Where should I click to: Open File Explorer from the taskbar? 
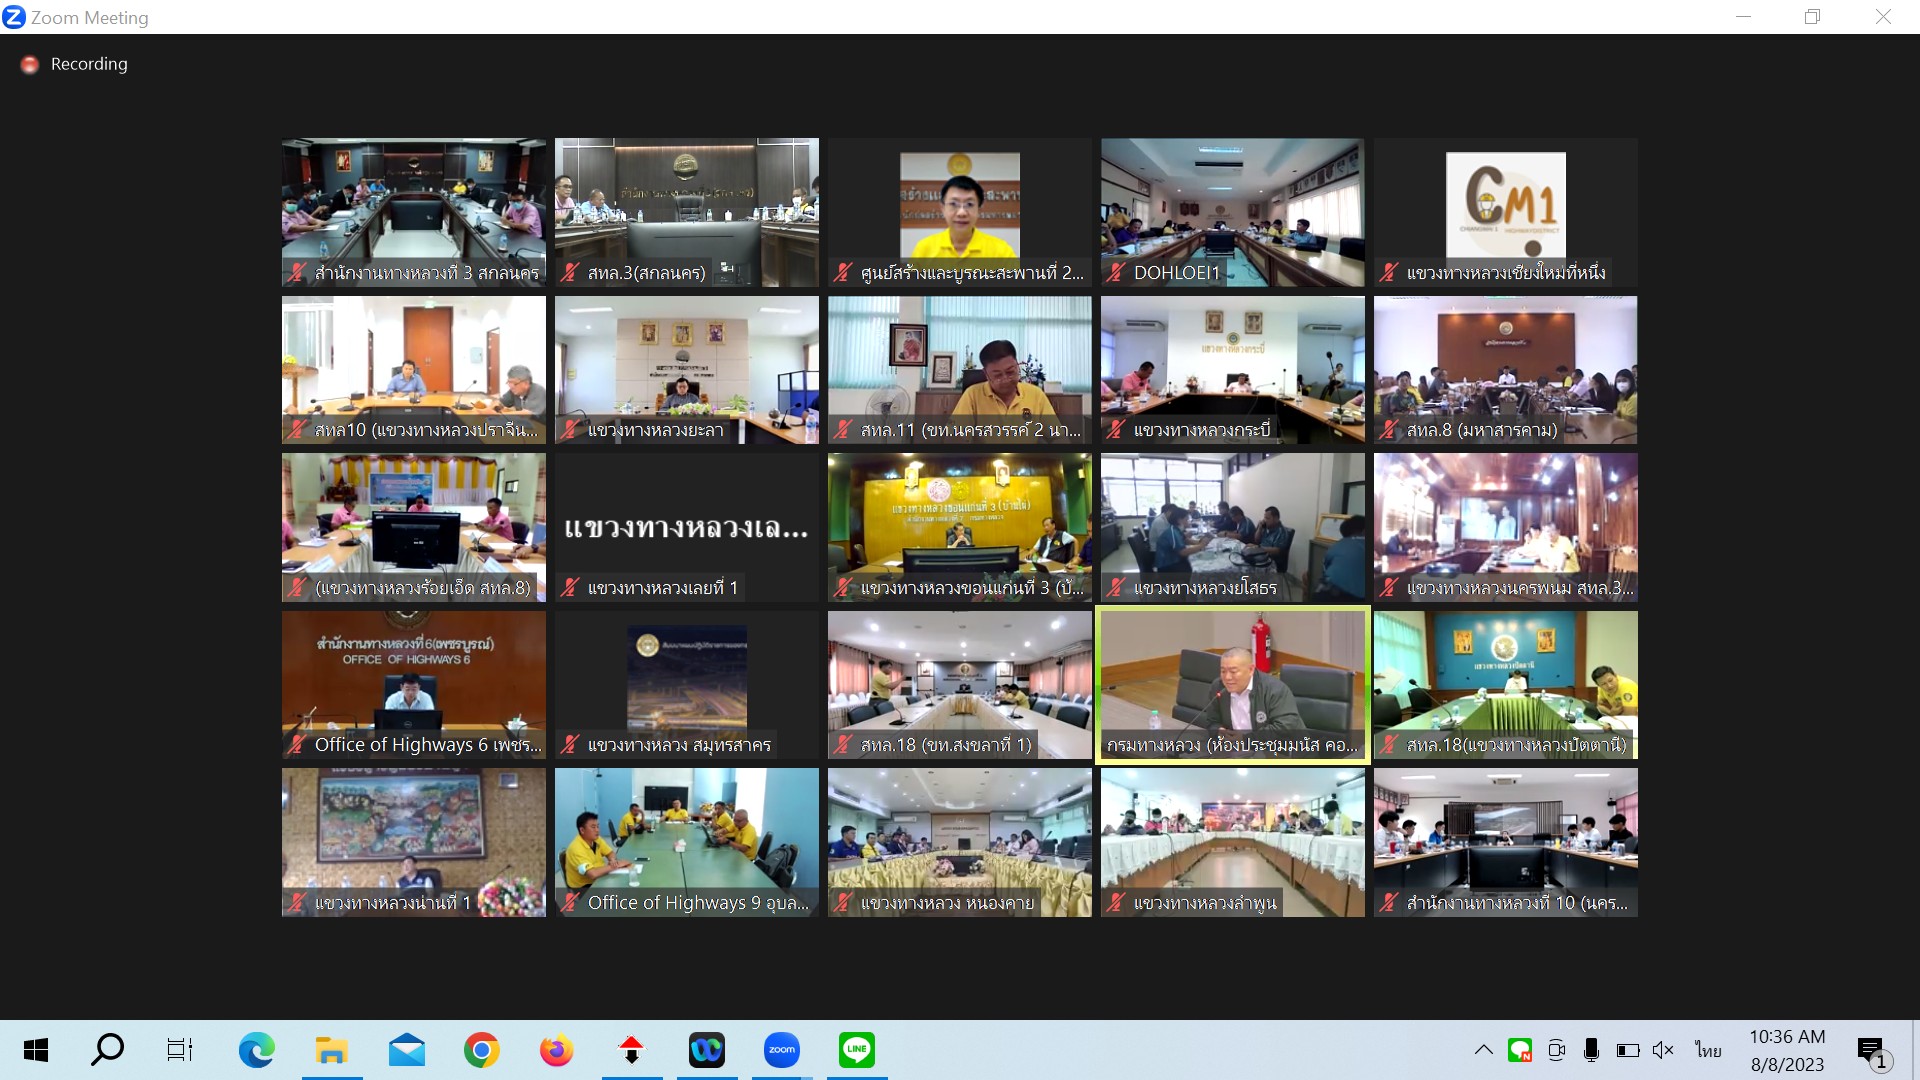tap(331, 1050)
